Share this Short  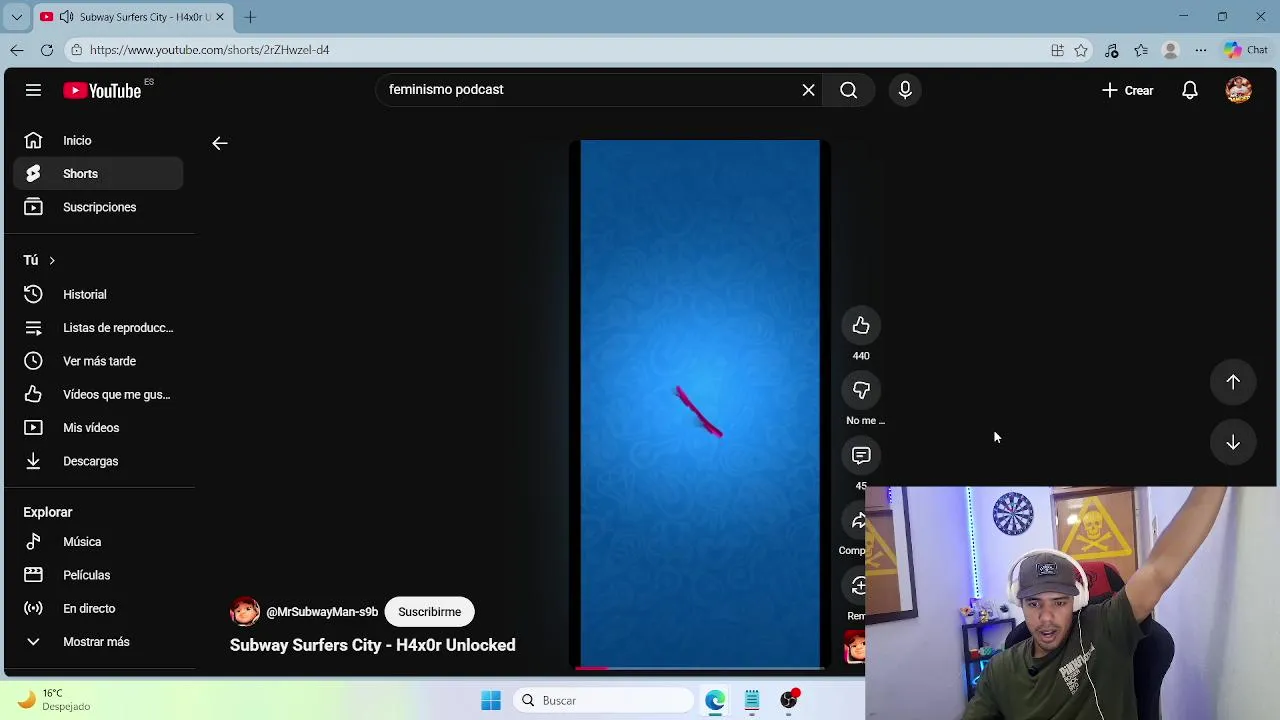tap(857, 521)
